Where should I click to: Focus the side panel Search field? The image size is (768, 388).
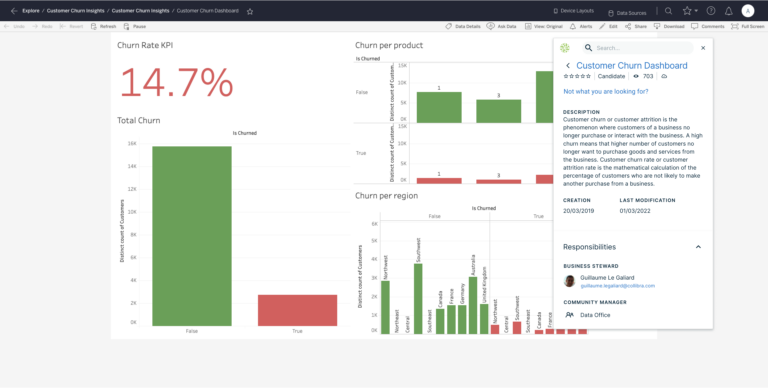pos(638,48)
